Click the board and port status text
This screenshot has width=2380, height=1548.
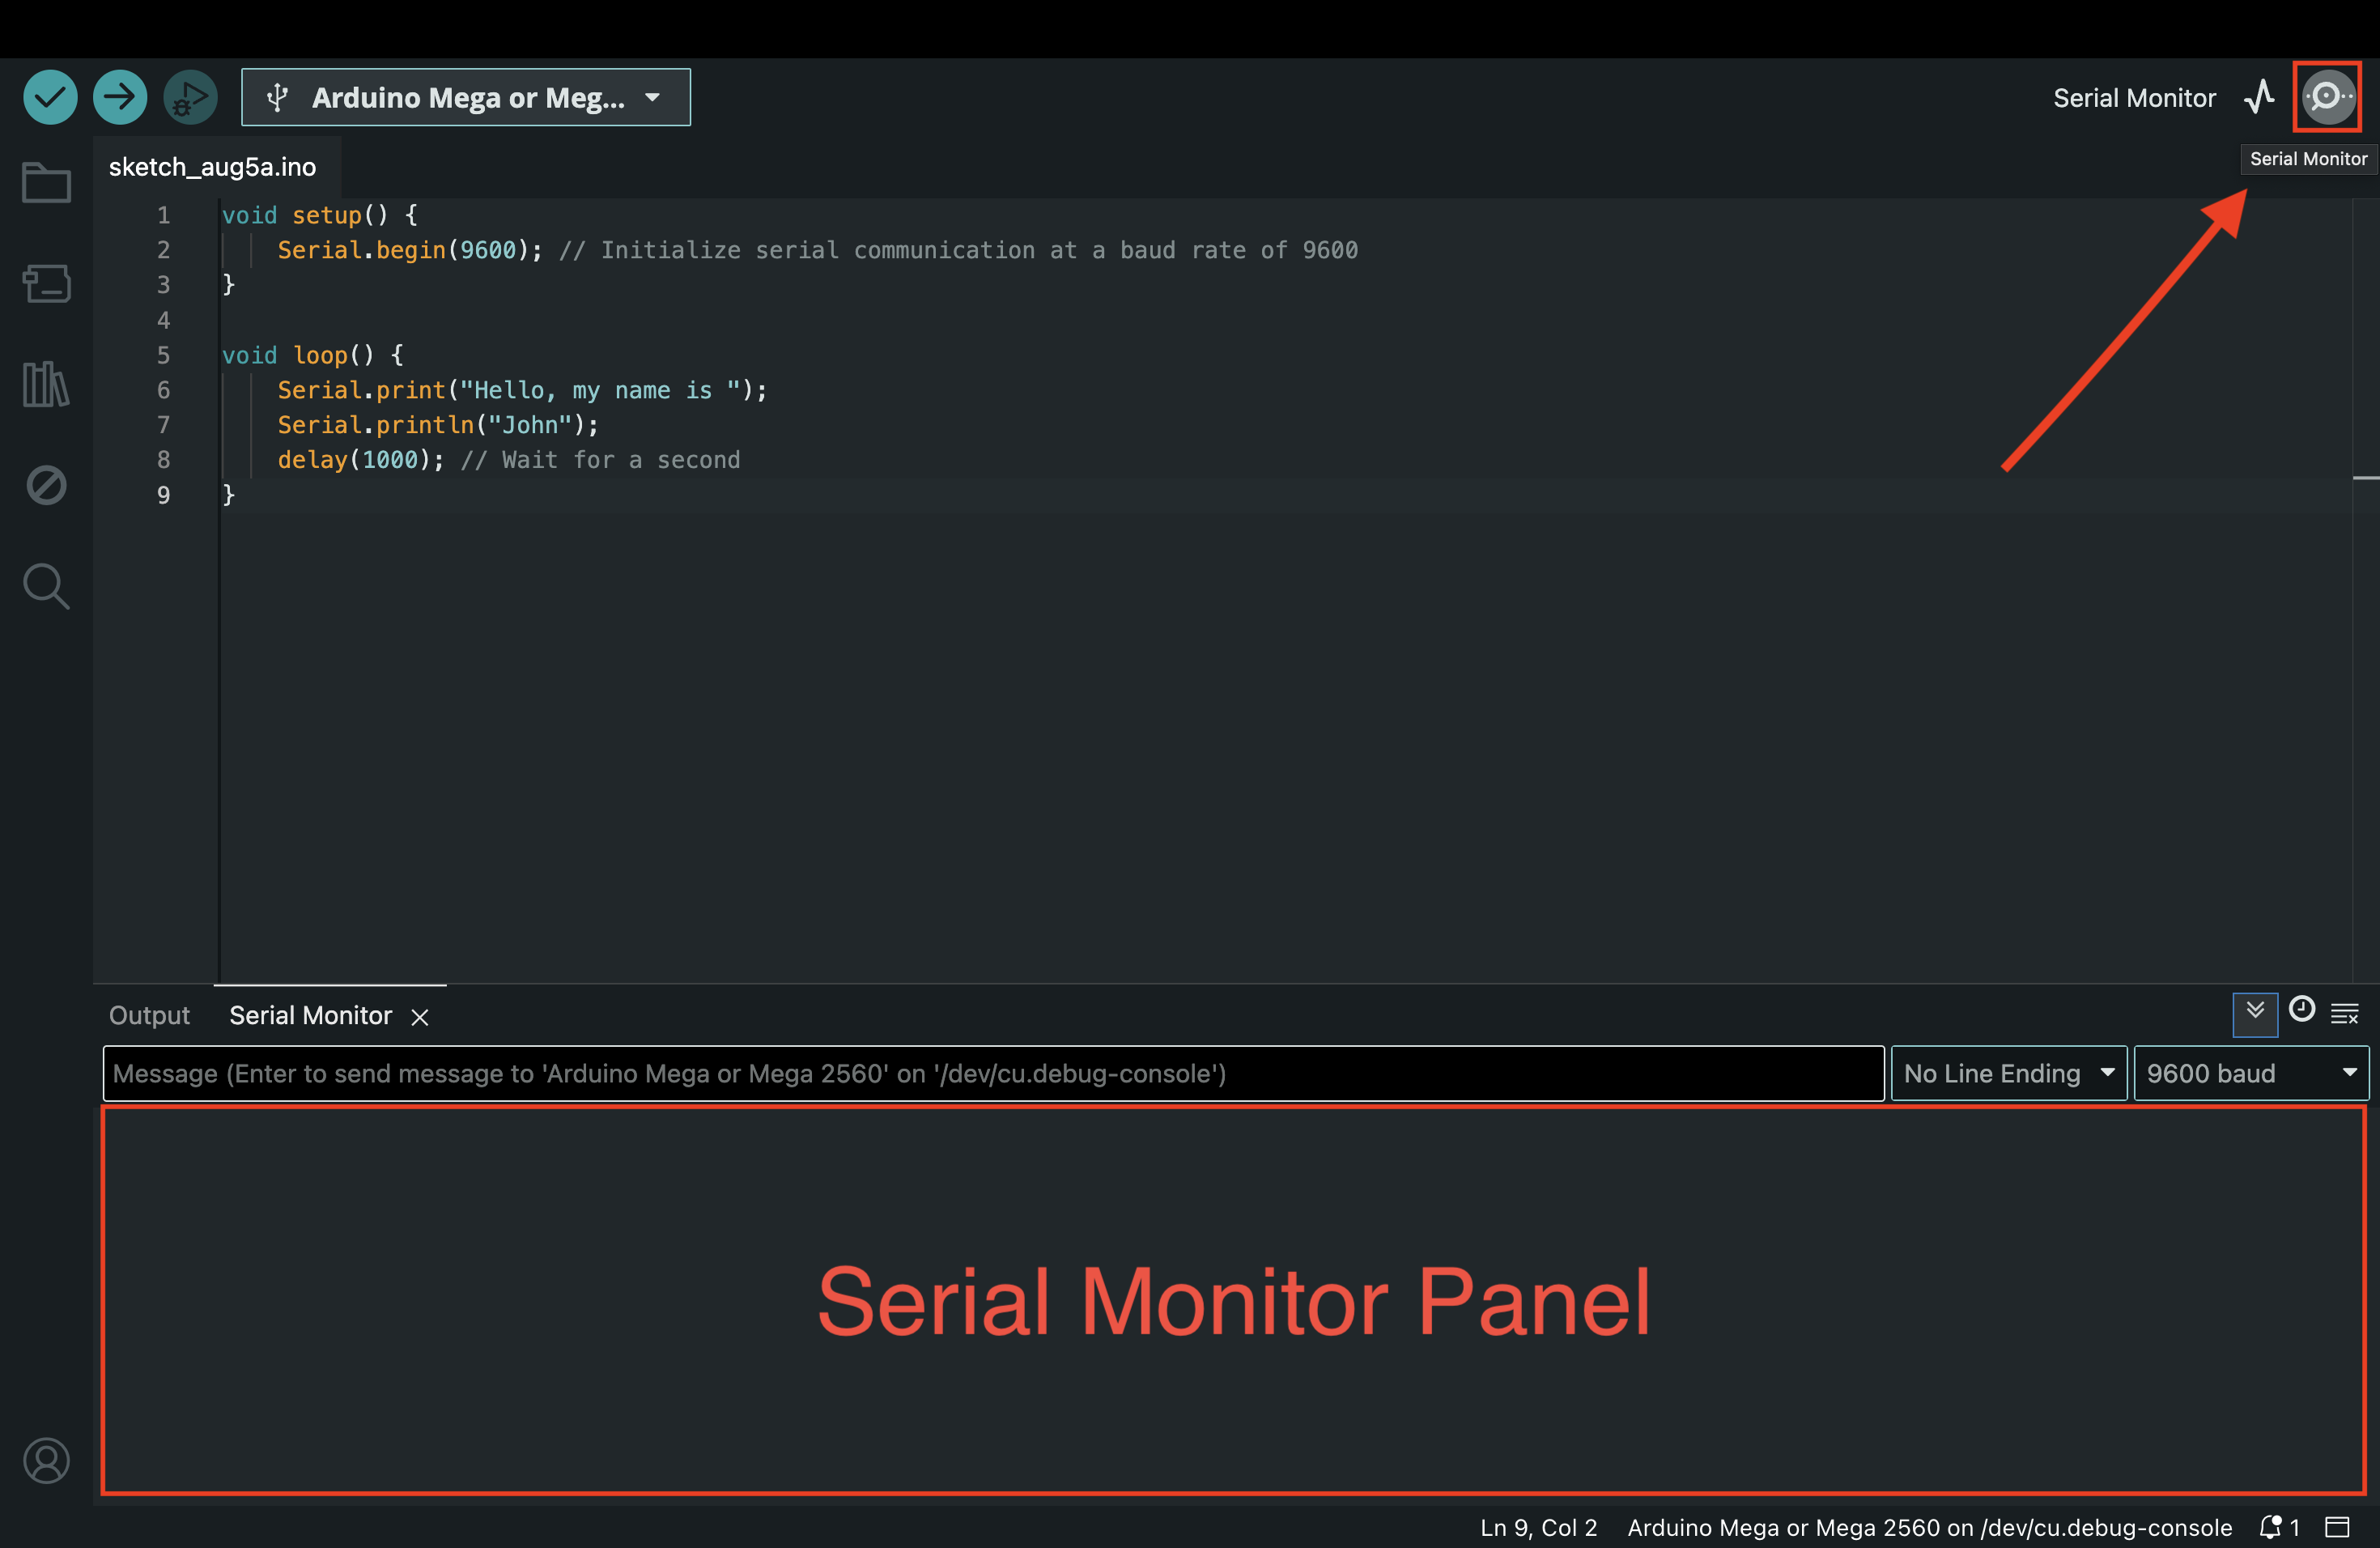click(x=1929, y=1527)
